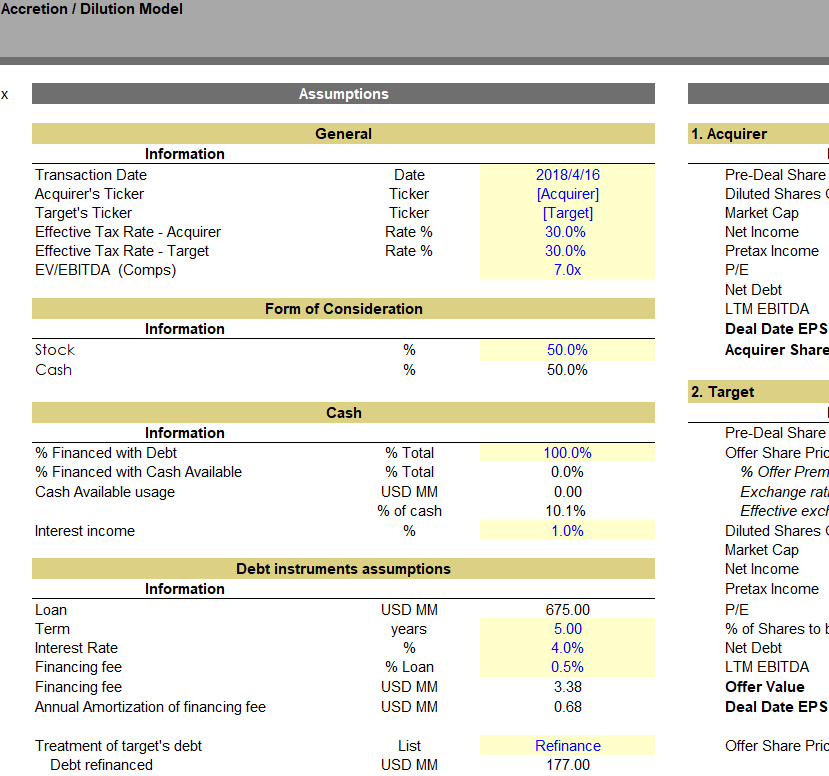This screenshot has height=776, width=829.
Task: Click the Acquirer's Ticker label
Action: [x=89, y=194]
